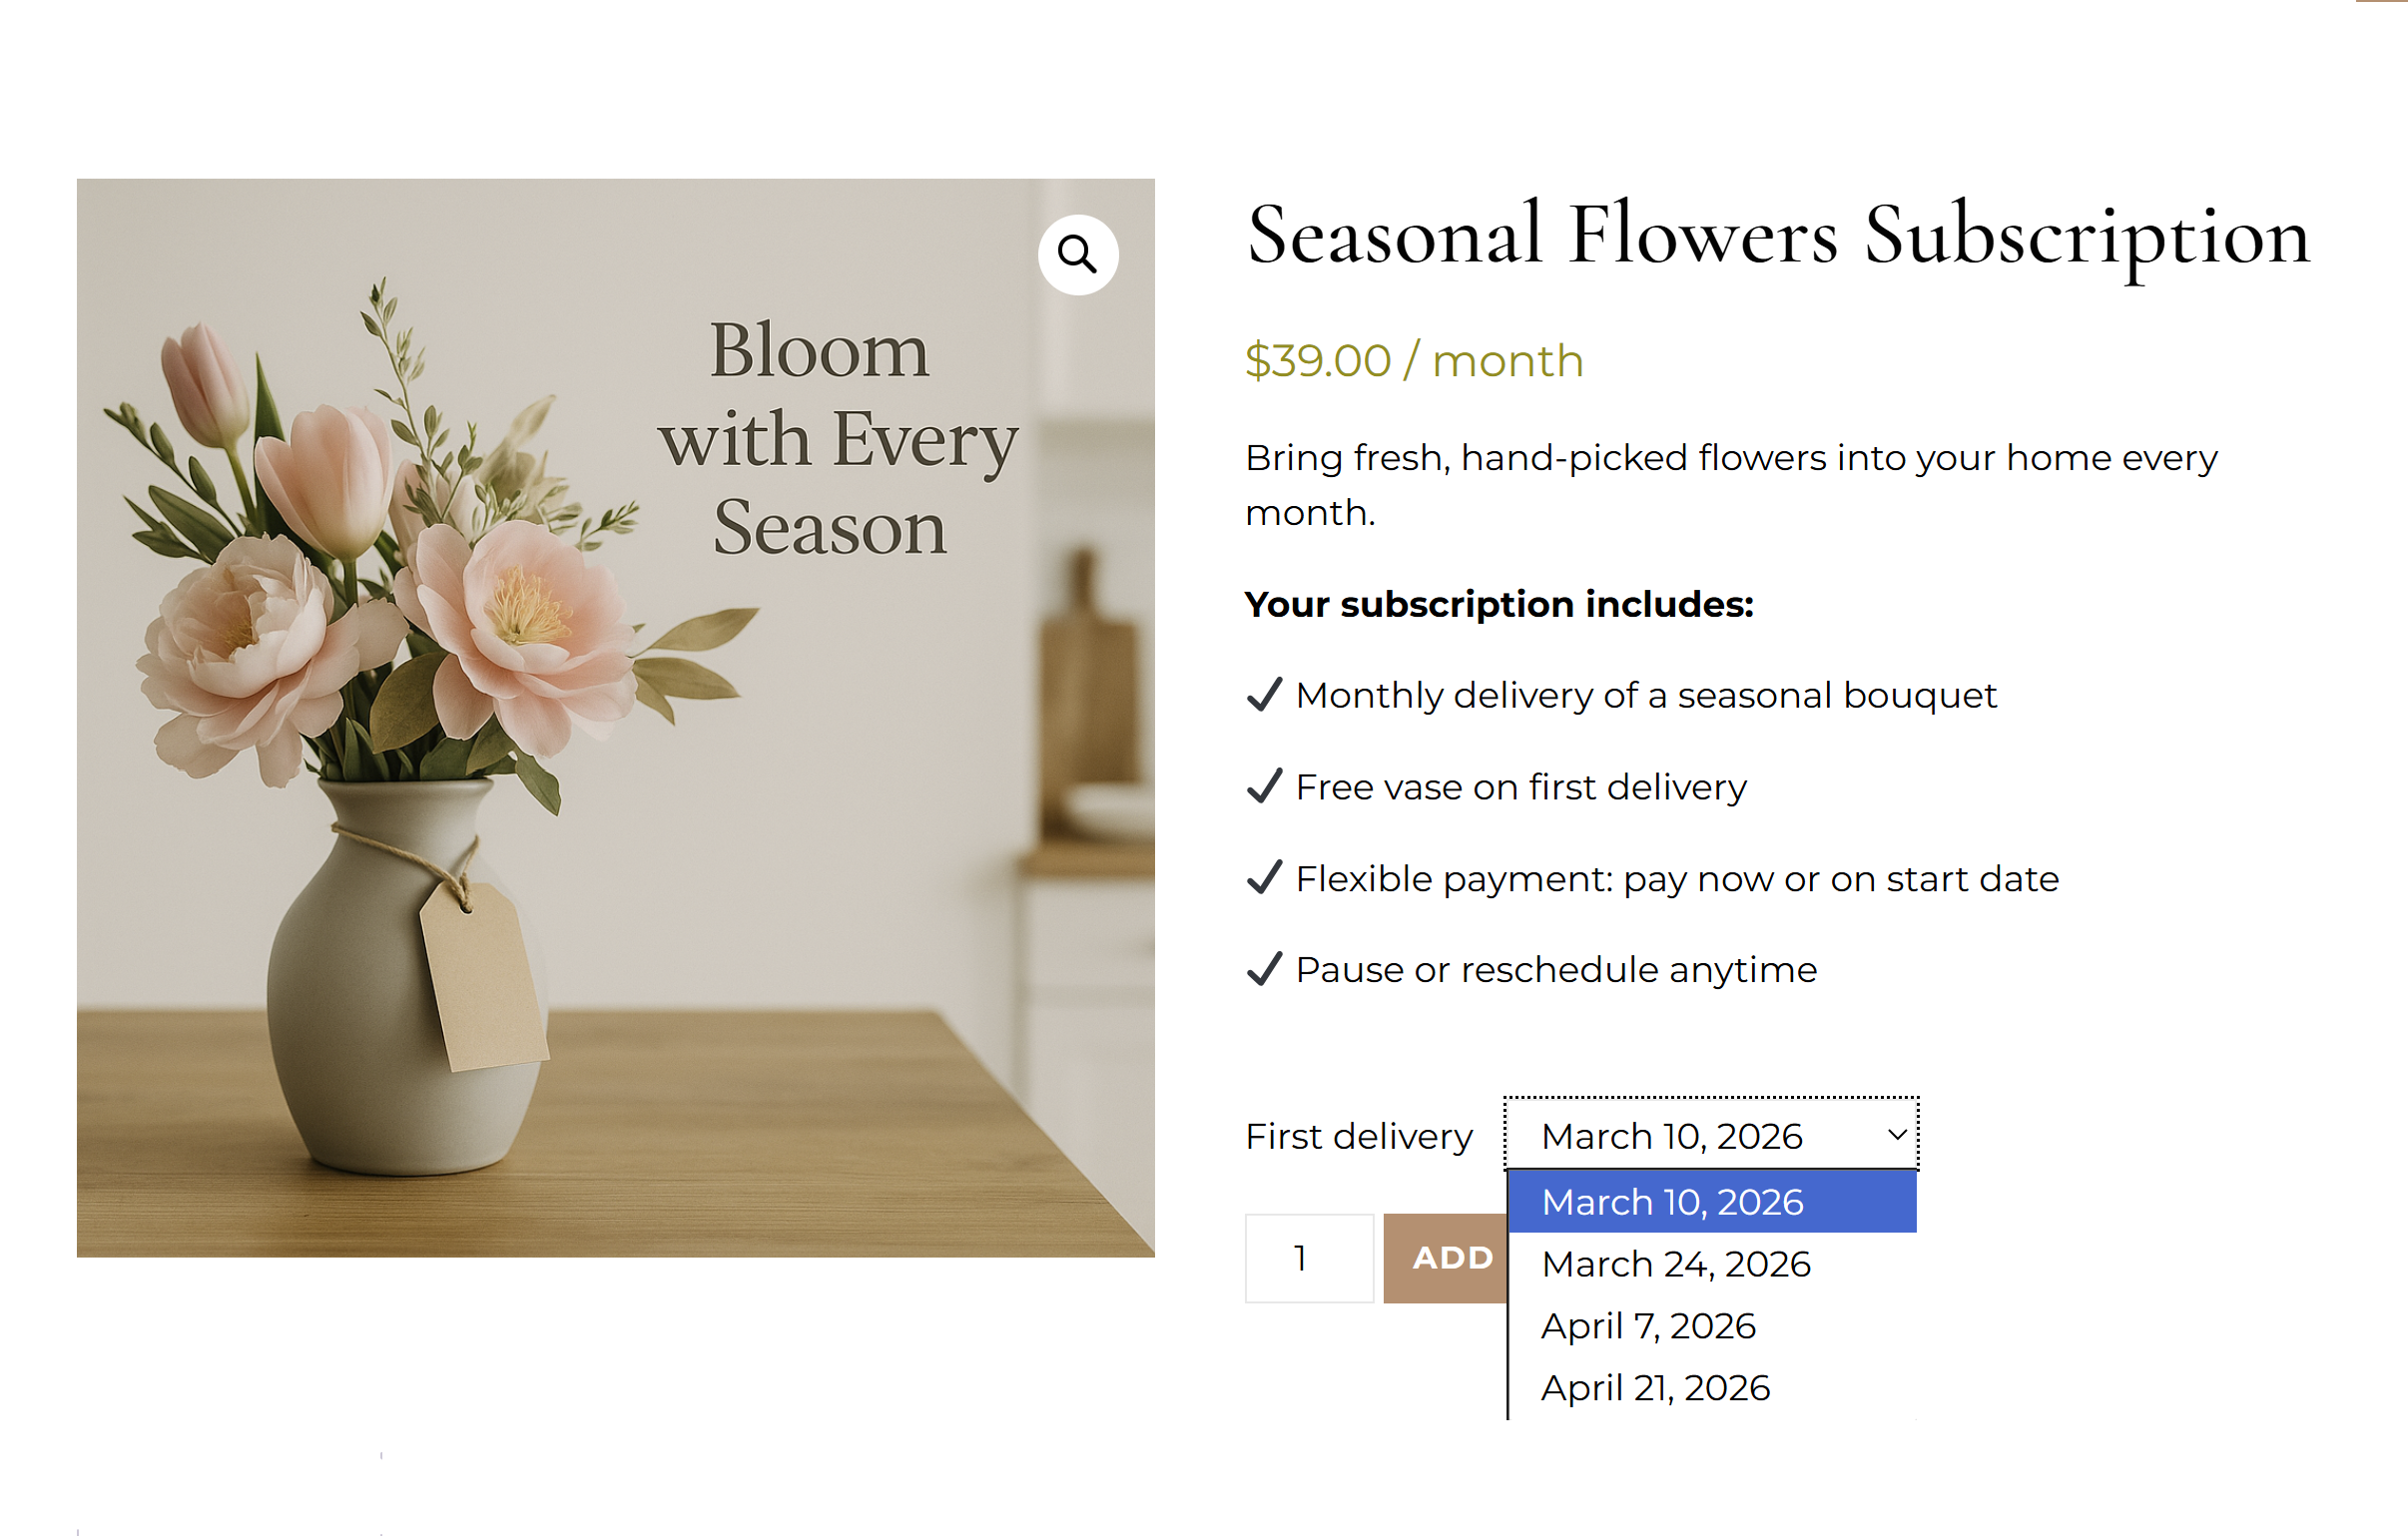
Task: Click the First delivery label
Action: tap(1358, 1136)
